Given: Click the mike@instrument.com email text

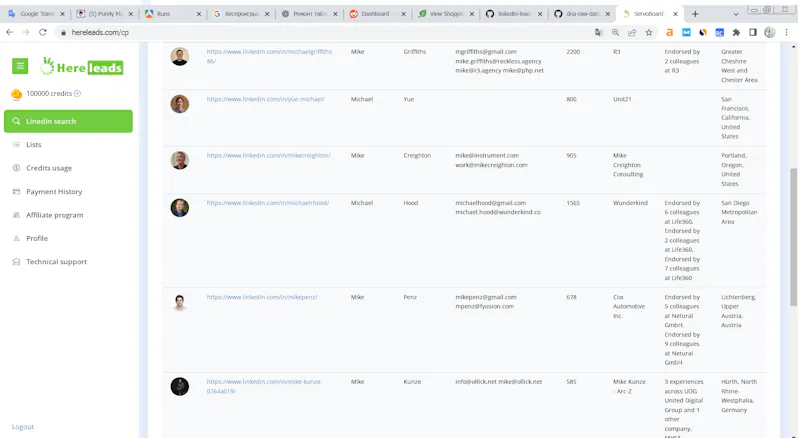Looking at the screenshot, I should (x=487, y=155).
